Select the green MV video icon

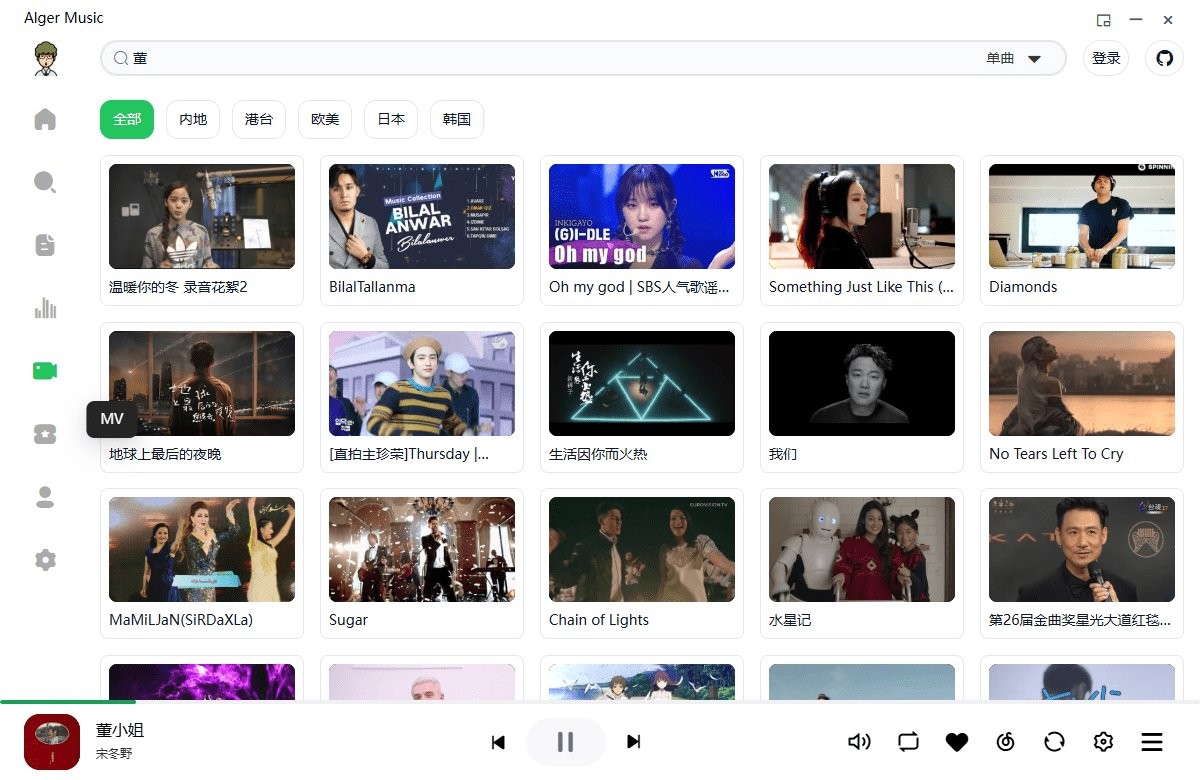pos(45,370)
